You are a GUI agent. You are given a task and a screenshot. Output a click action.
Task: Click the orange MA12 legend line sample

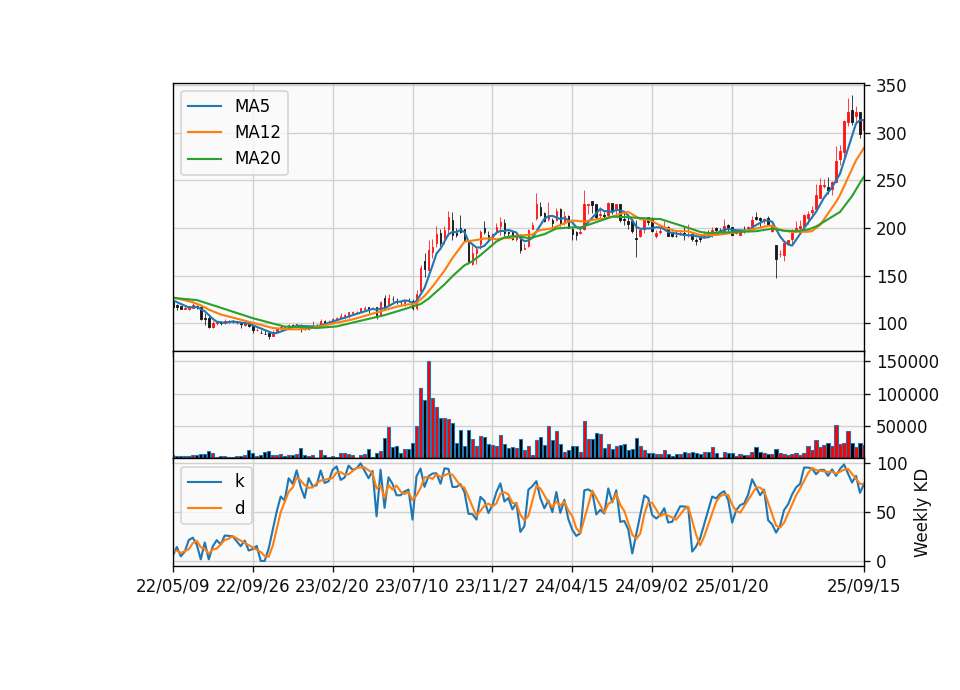pyautogui.click(x=204, y=132)
